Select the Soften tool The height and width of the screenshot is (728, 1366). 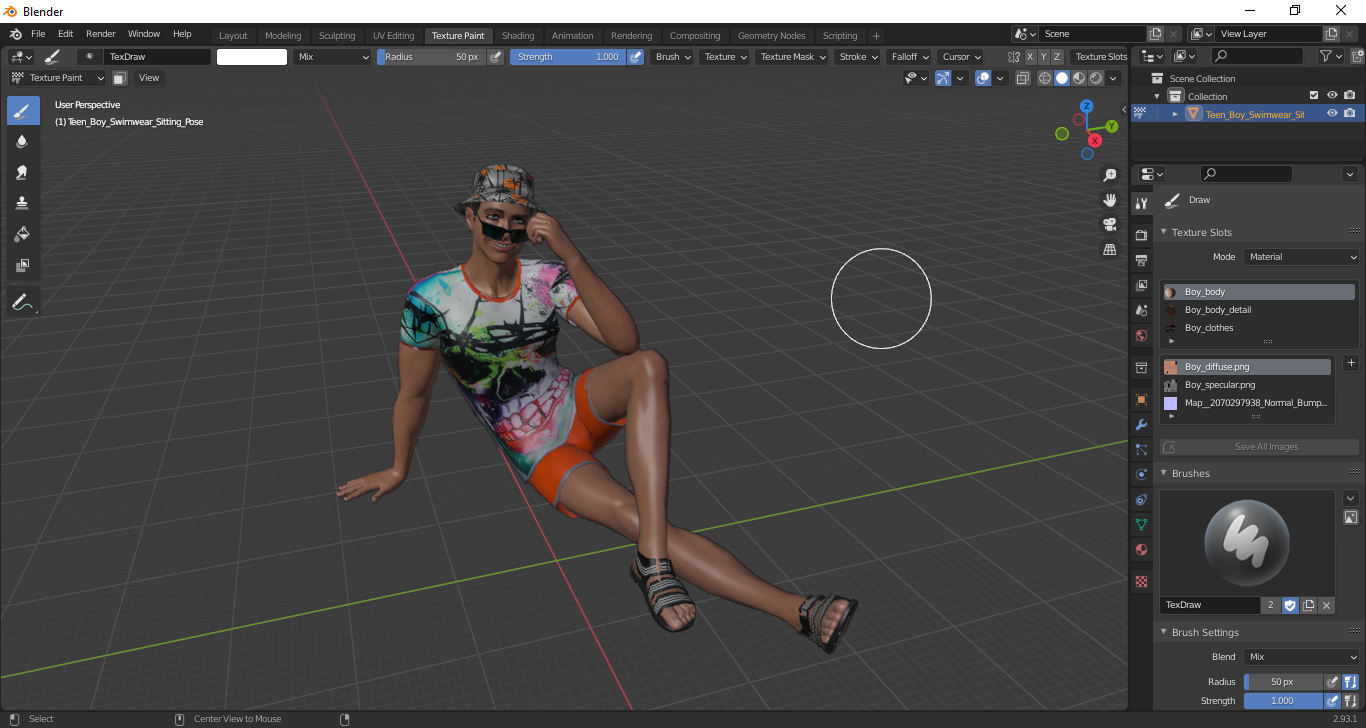pyautogui.click(x=23, y=142)
